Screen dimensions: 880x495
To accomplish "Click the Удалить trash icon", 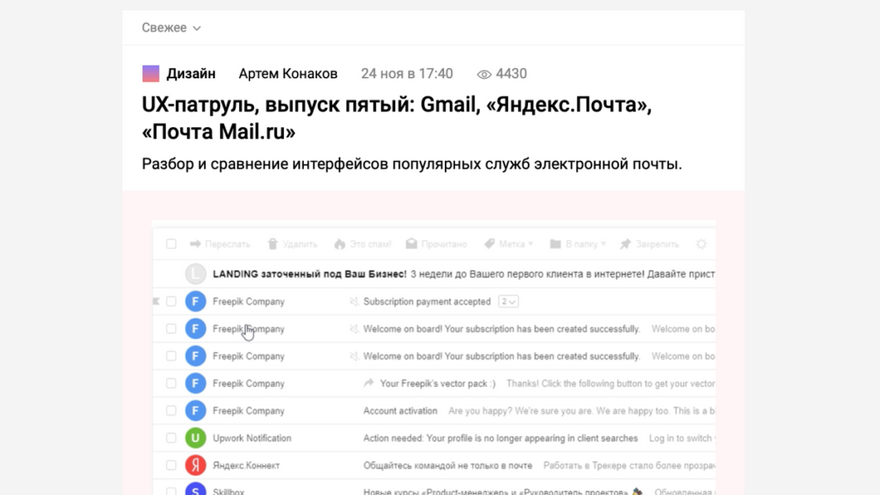I will pyautogui.click(x=273, y=244).
